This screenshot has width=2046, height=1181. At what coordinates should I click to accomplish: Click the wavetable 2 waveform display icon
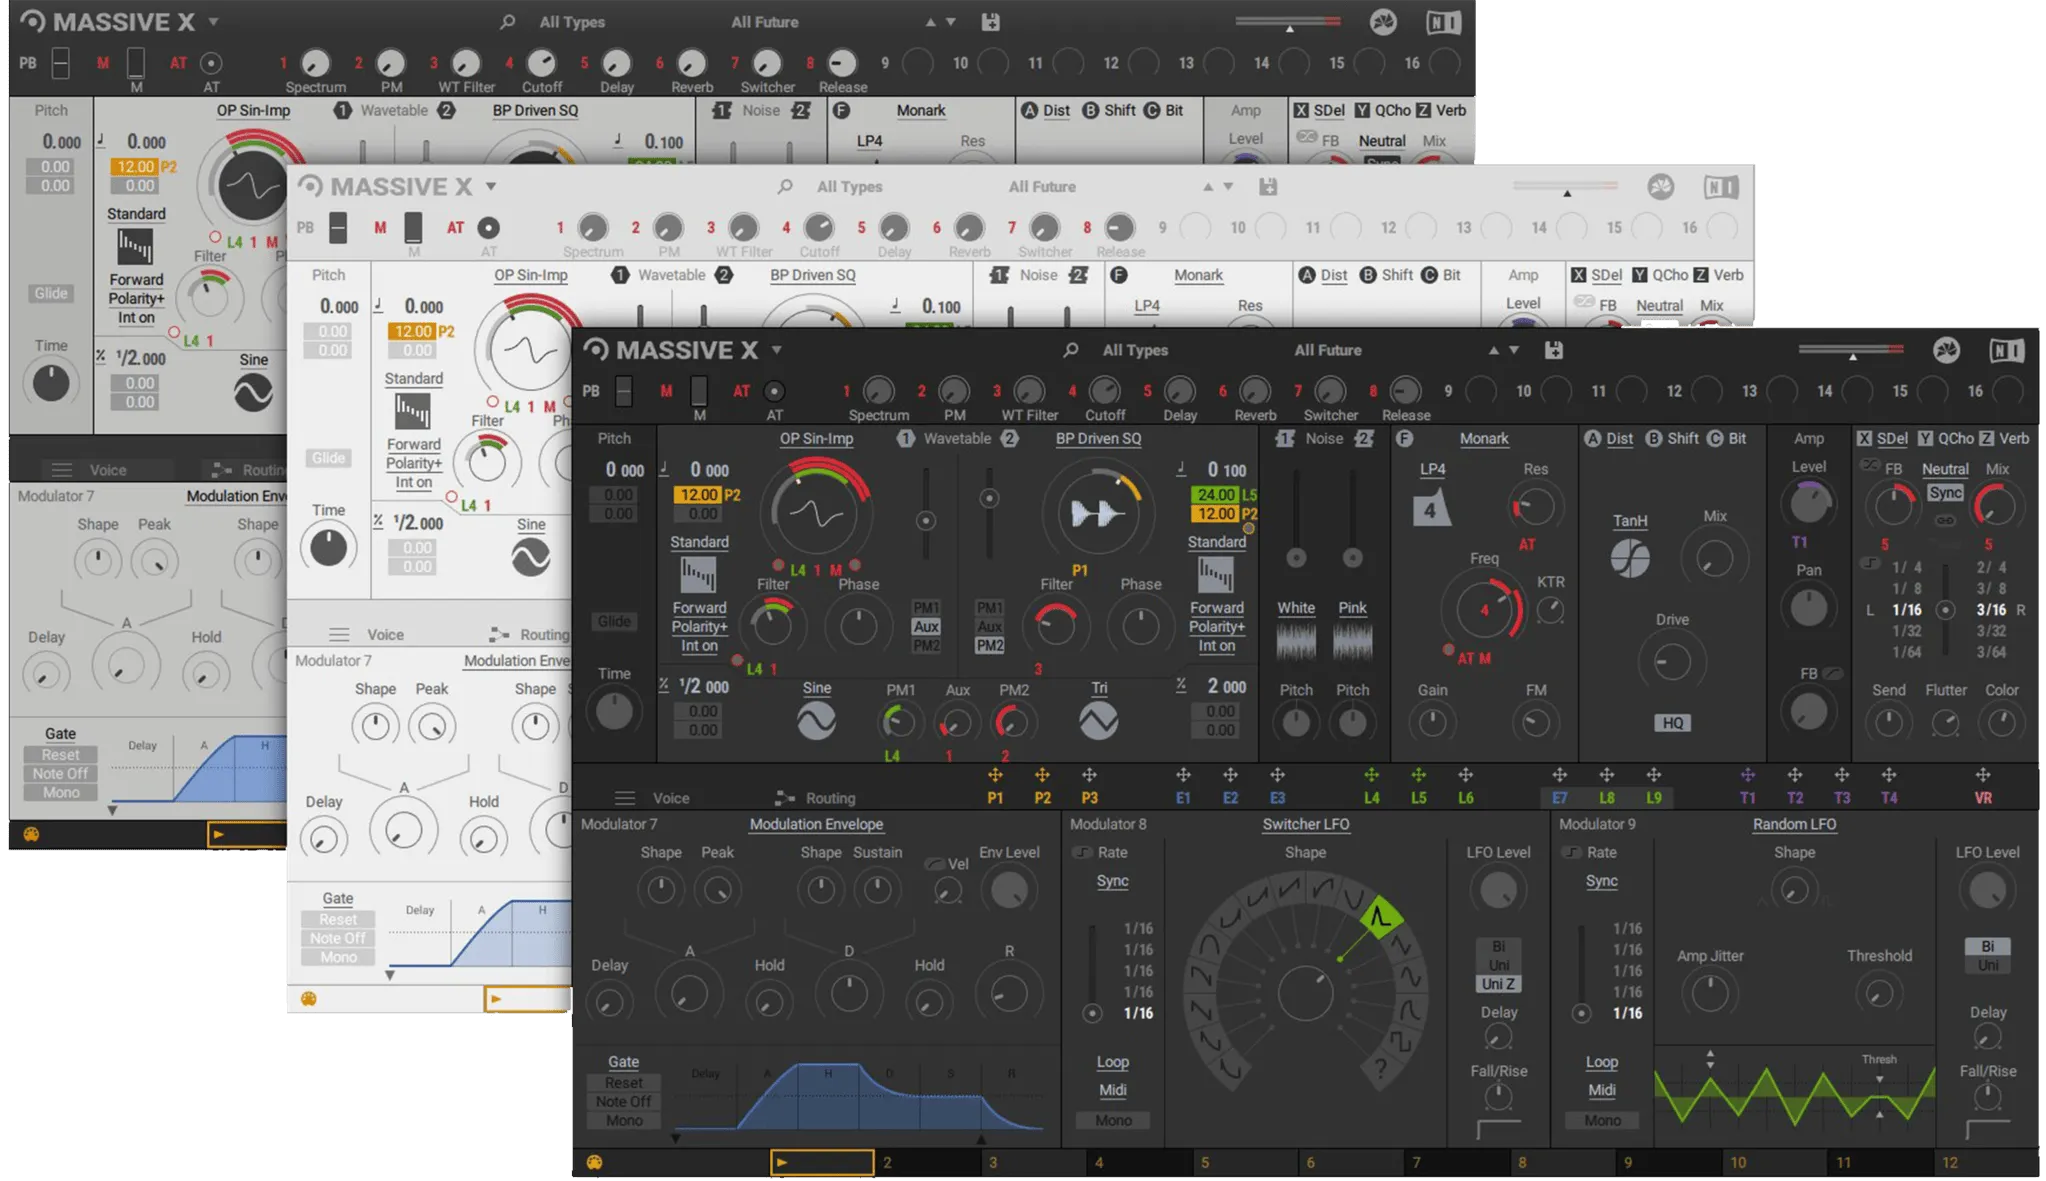coord(1098,513)
